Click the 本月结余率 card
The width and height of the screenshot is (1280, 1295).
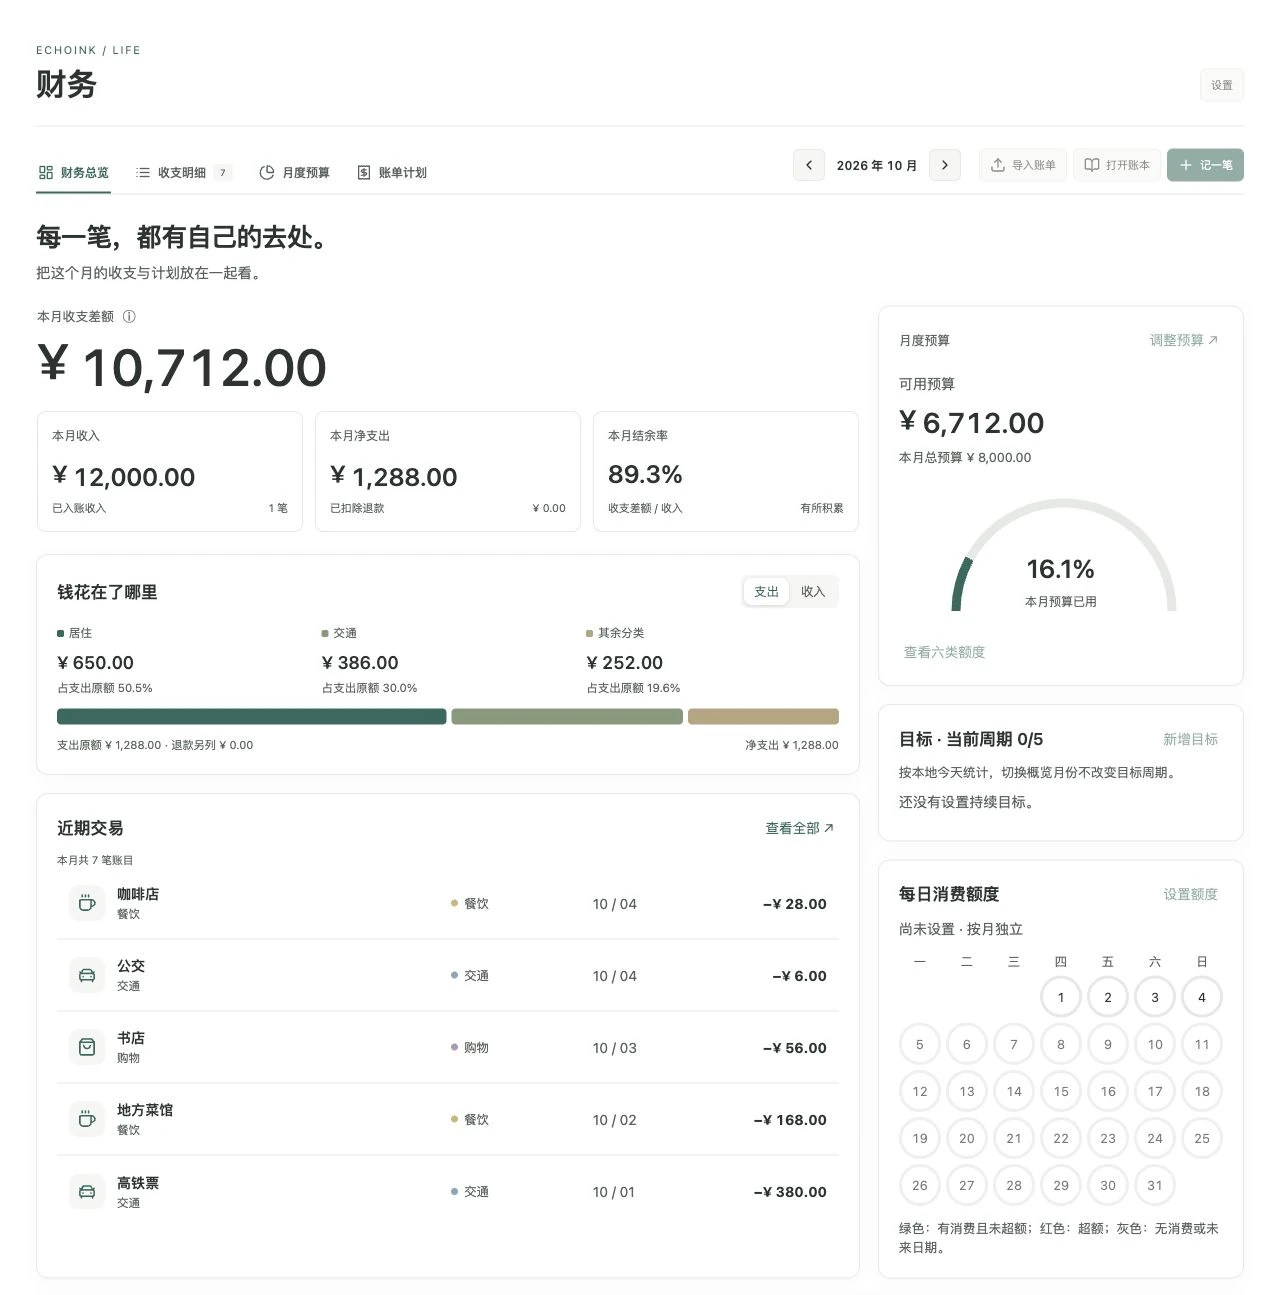726,471
